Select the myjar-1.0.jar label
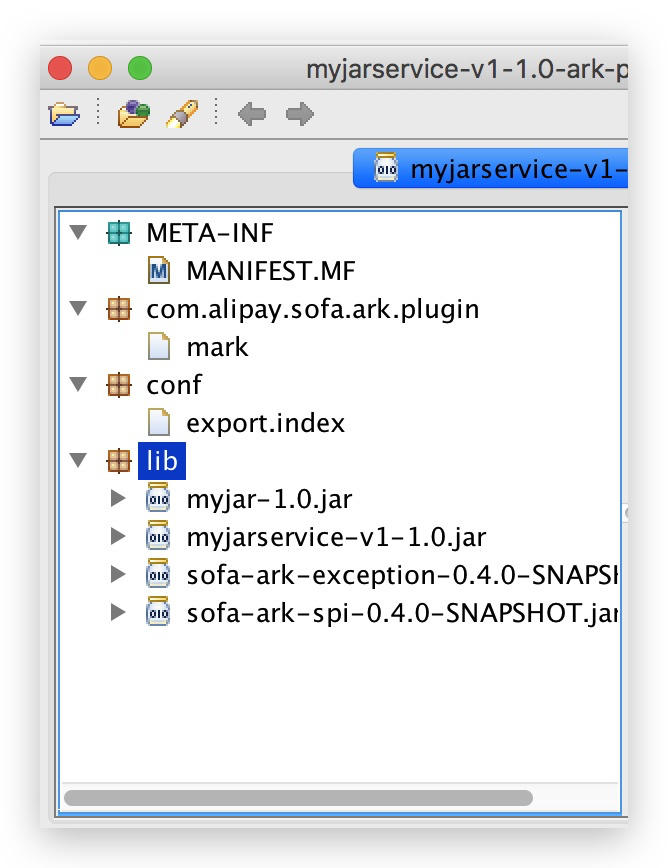 (270, 499)
